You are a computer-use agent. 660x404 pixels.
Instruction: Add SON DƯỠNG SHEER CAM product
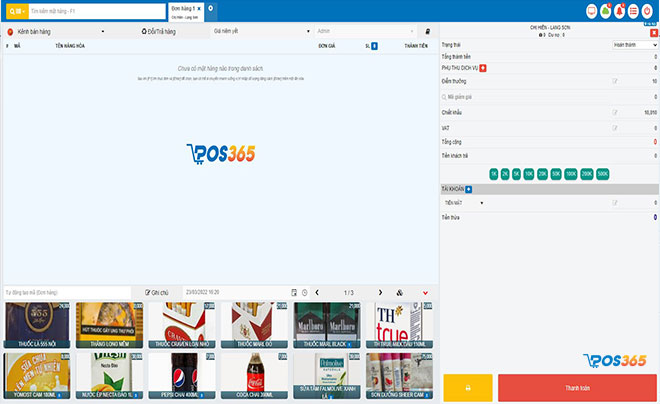click(399, 376)
